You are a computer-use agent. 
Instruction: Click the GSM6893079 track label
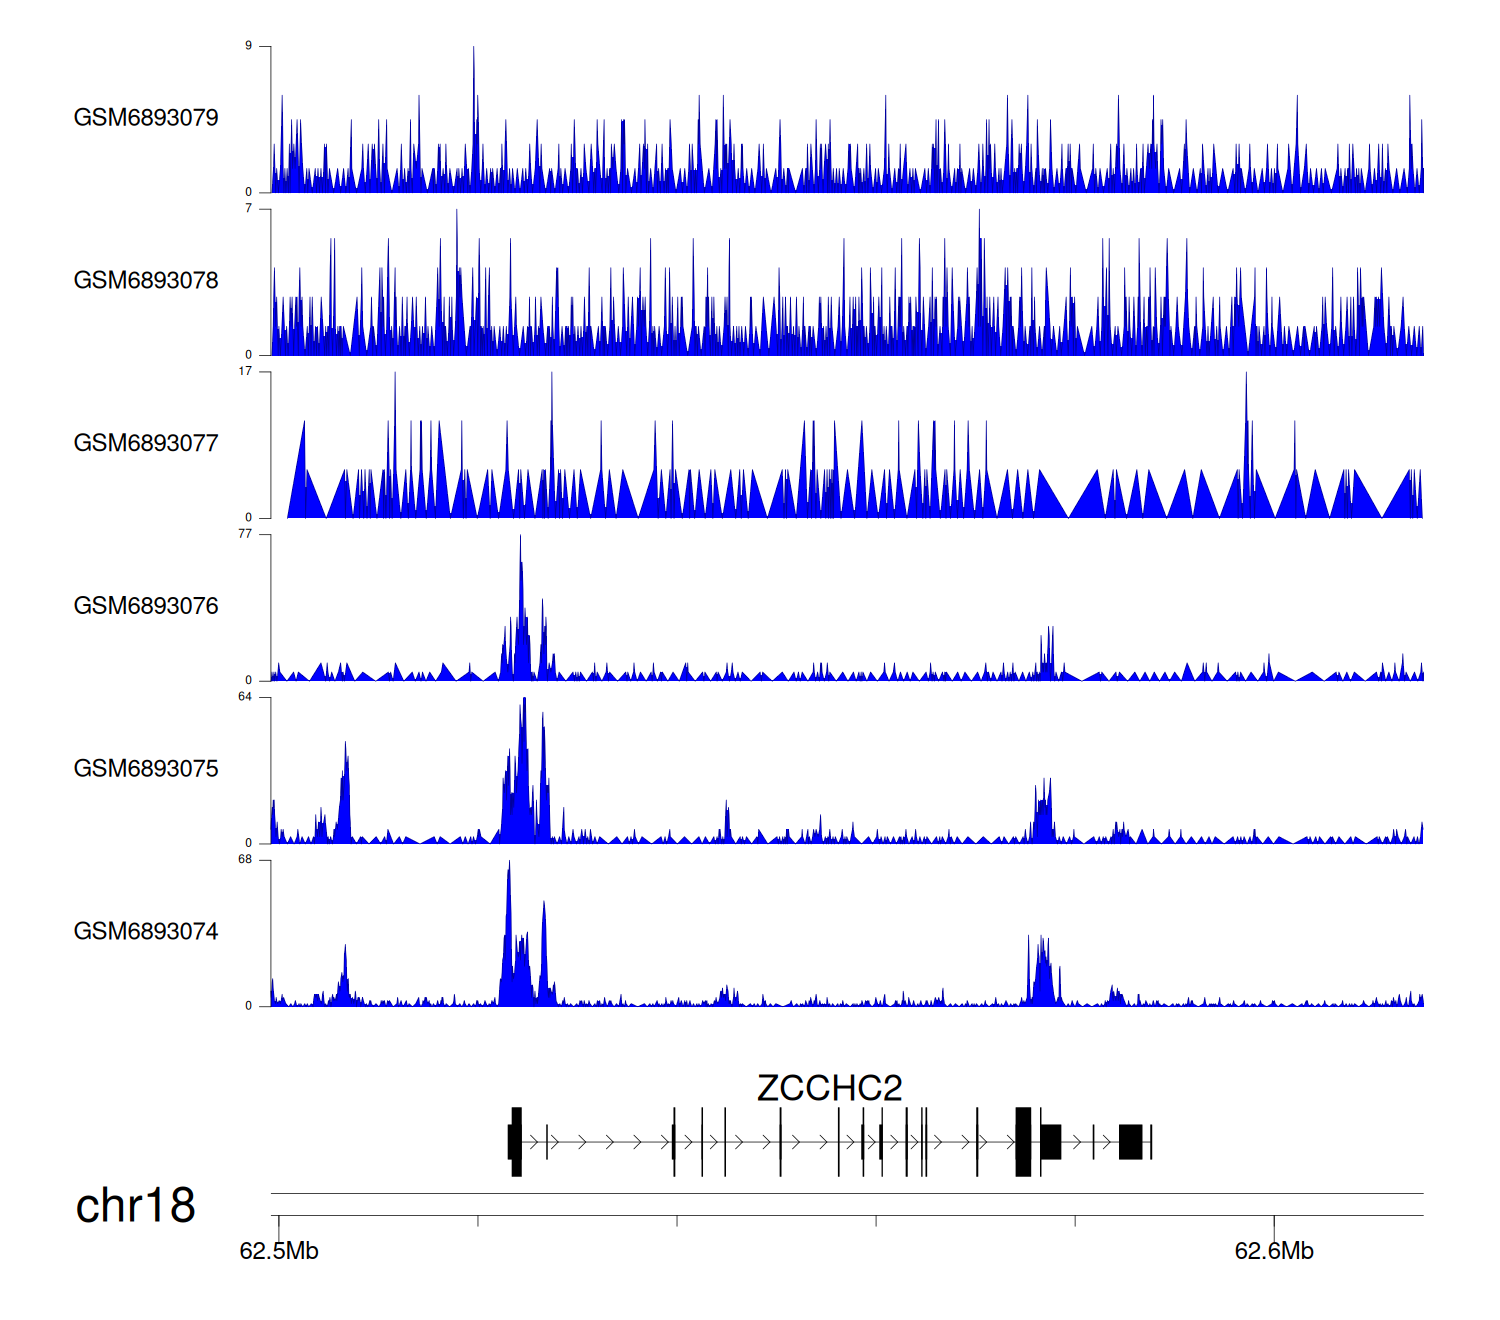(x=146, y=118)
